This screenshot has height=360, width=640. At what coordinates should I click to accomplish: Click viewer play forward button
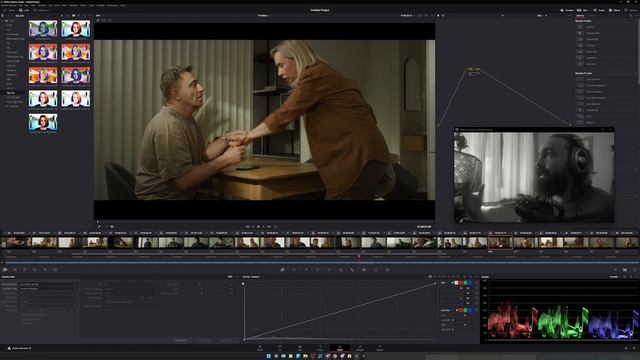263,226
